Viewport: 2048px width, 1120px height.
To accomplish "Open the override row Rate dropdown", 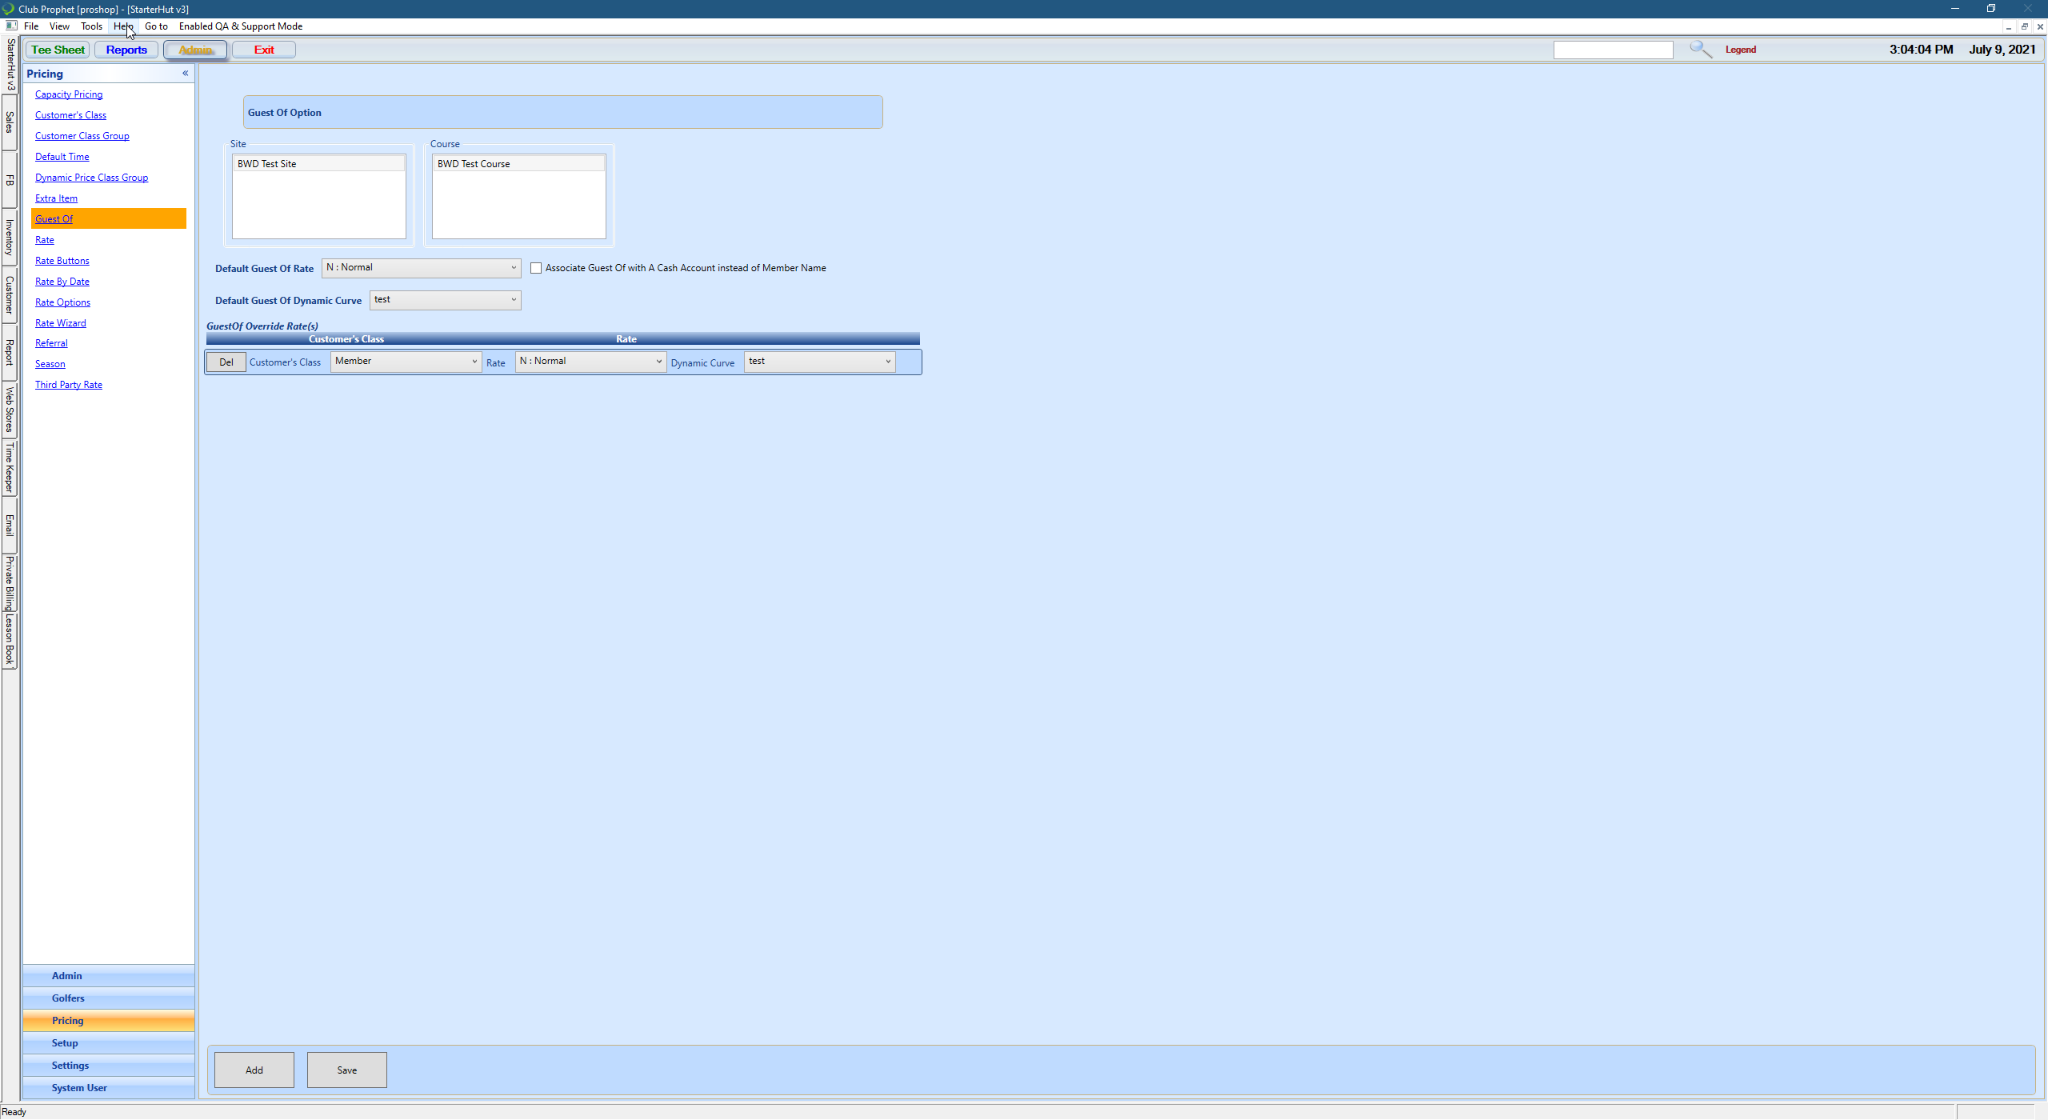I will pyautogui.click(x=658, y=362).
